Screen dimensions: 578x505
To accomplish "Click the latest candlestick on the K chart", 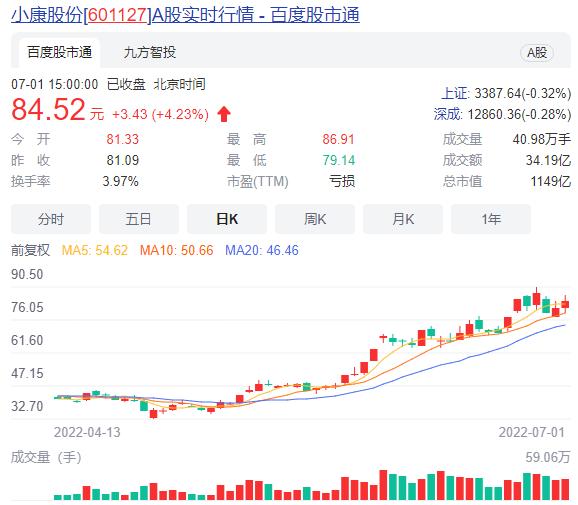I will pos(565,304).
